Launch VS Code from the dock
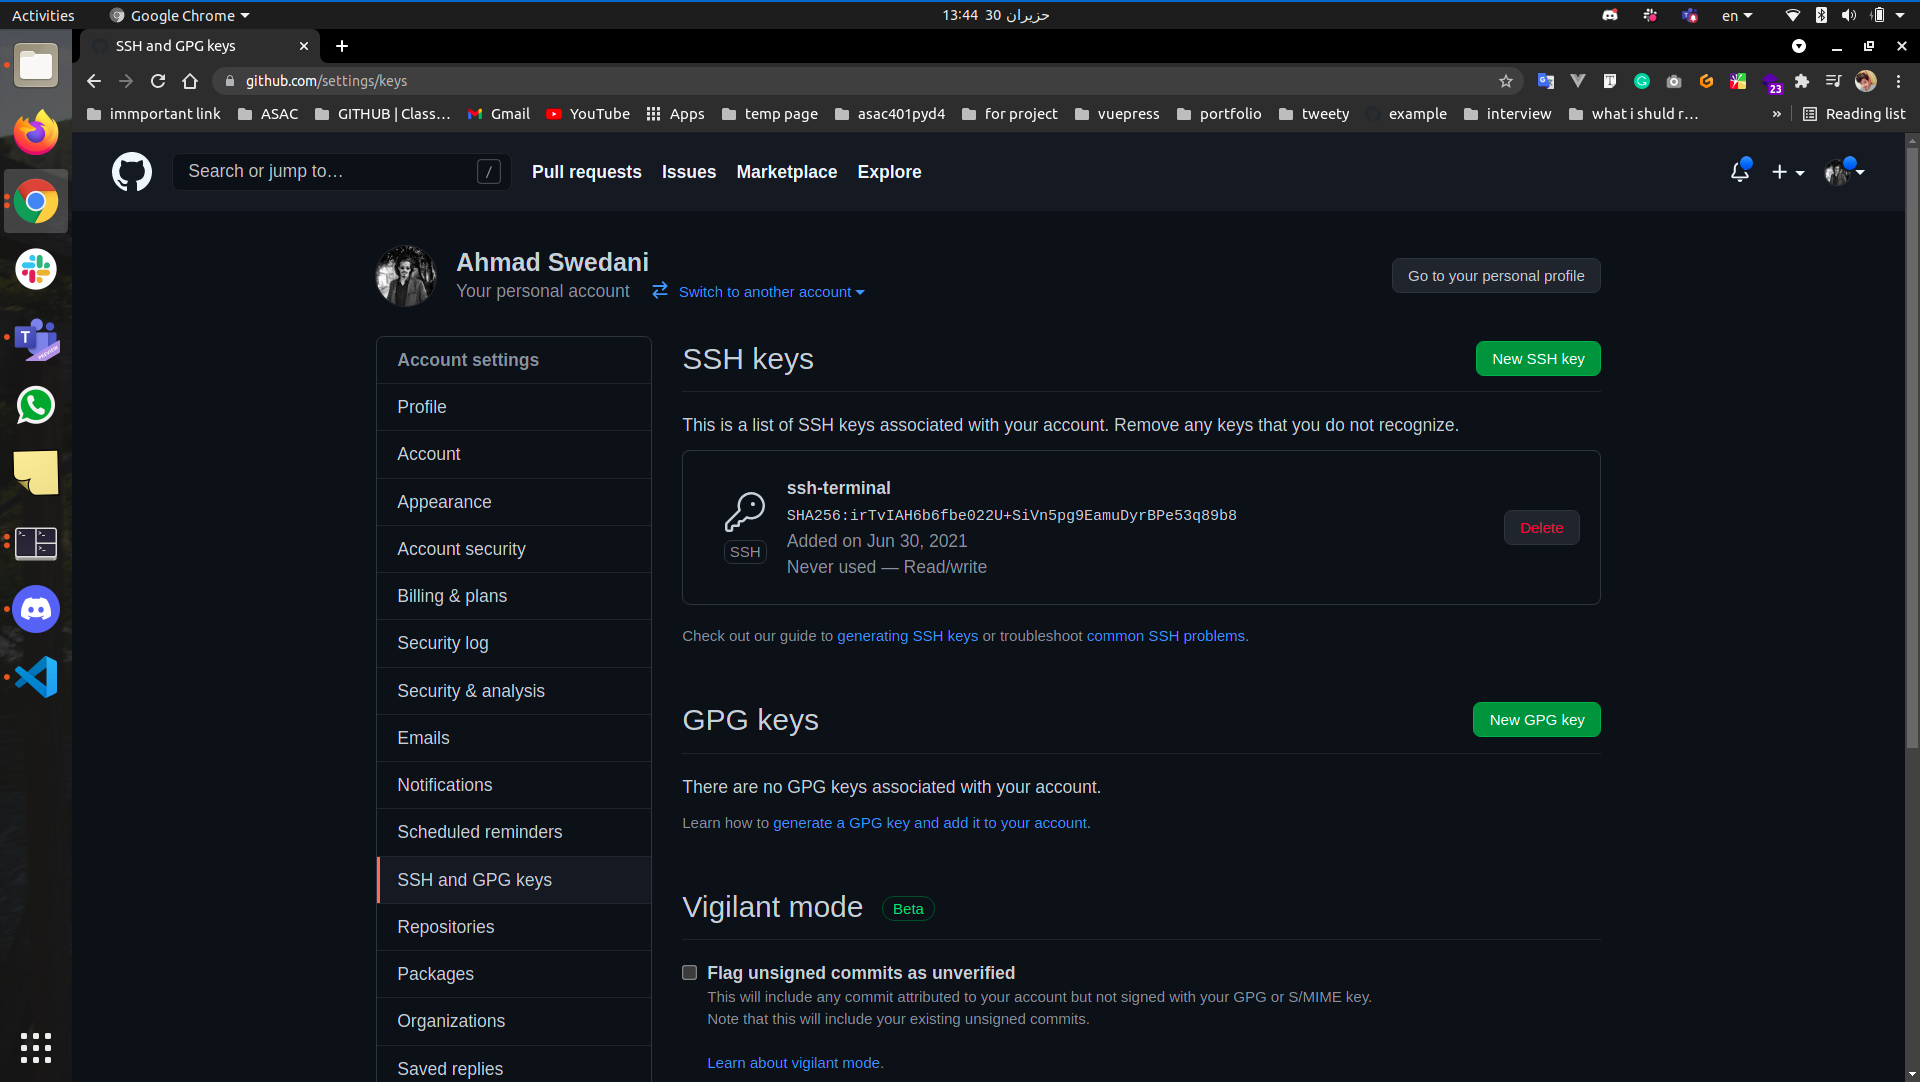 36,677
